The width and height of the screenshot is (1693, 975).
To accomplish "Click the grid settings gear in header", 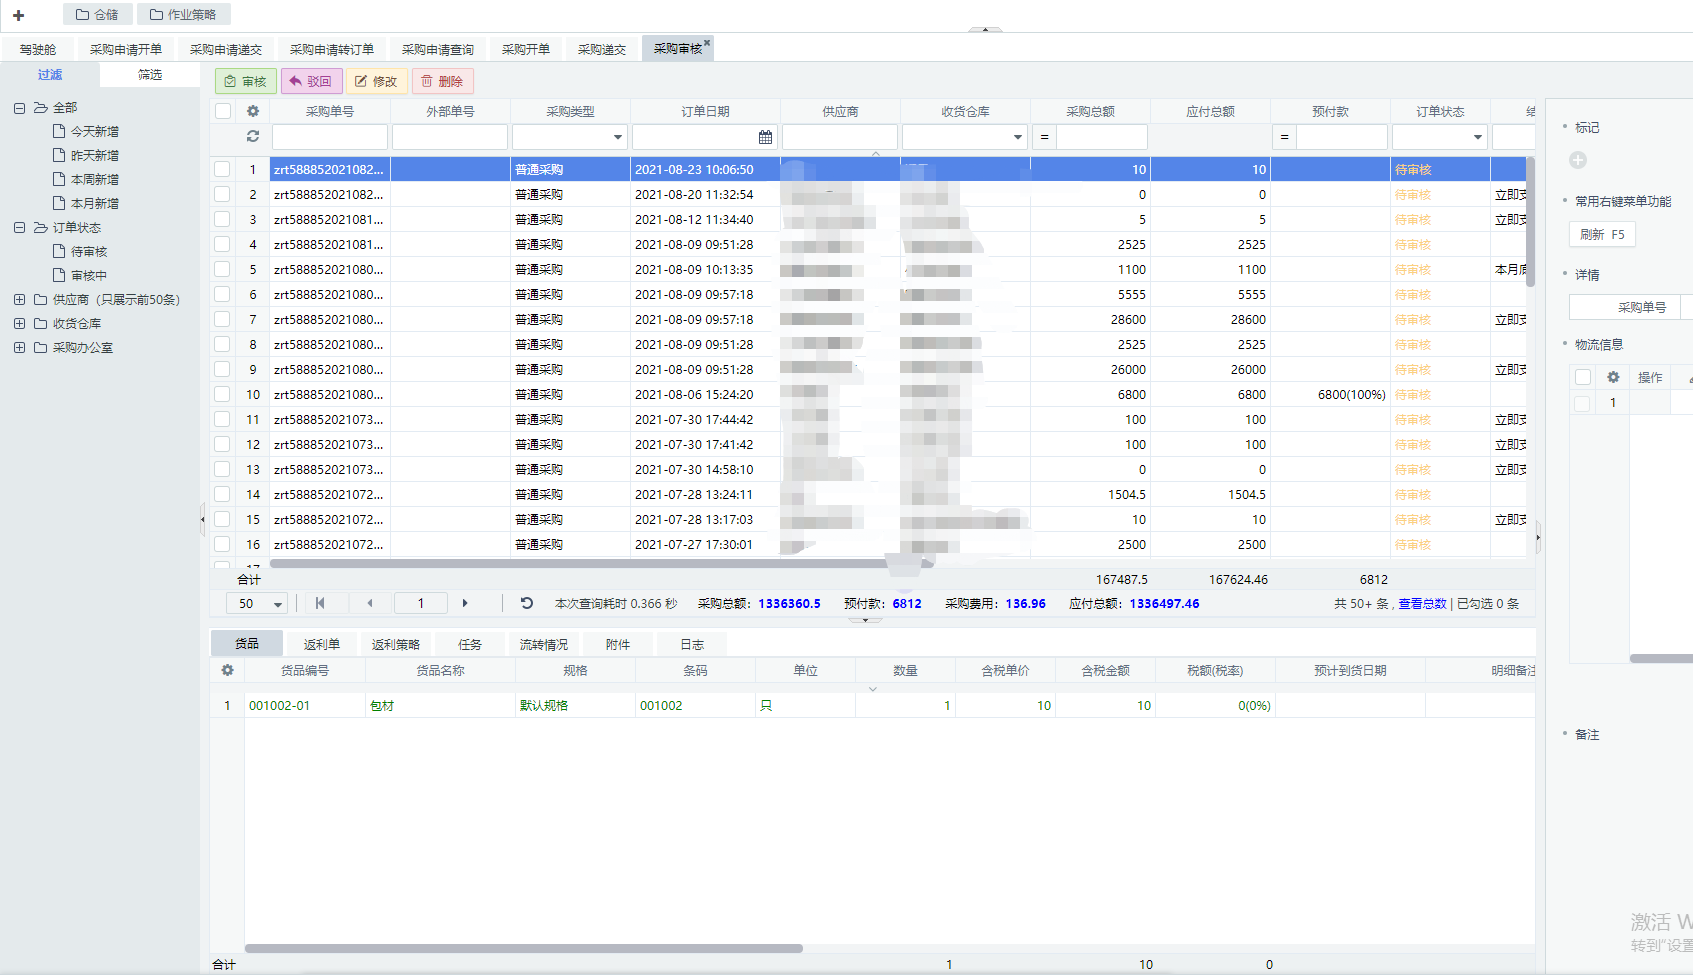I will (x=253, y=111).
